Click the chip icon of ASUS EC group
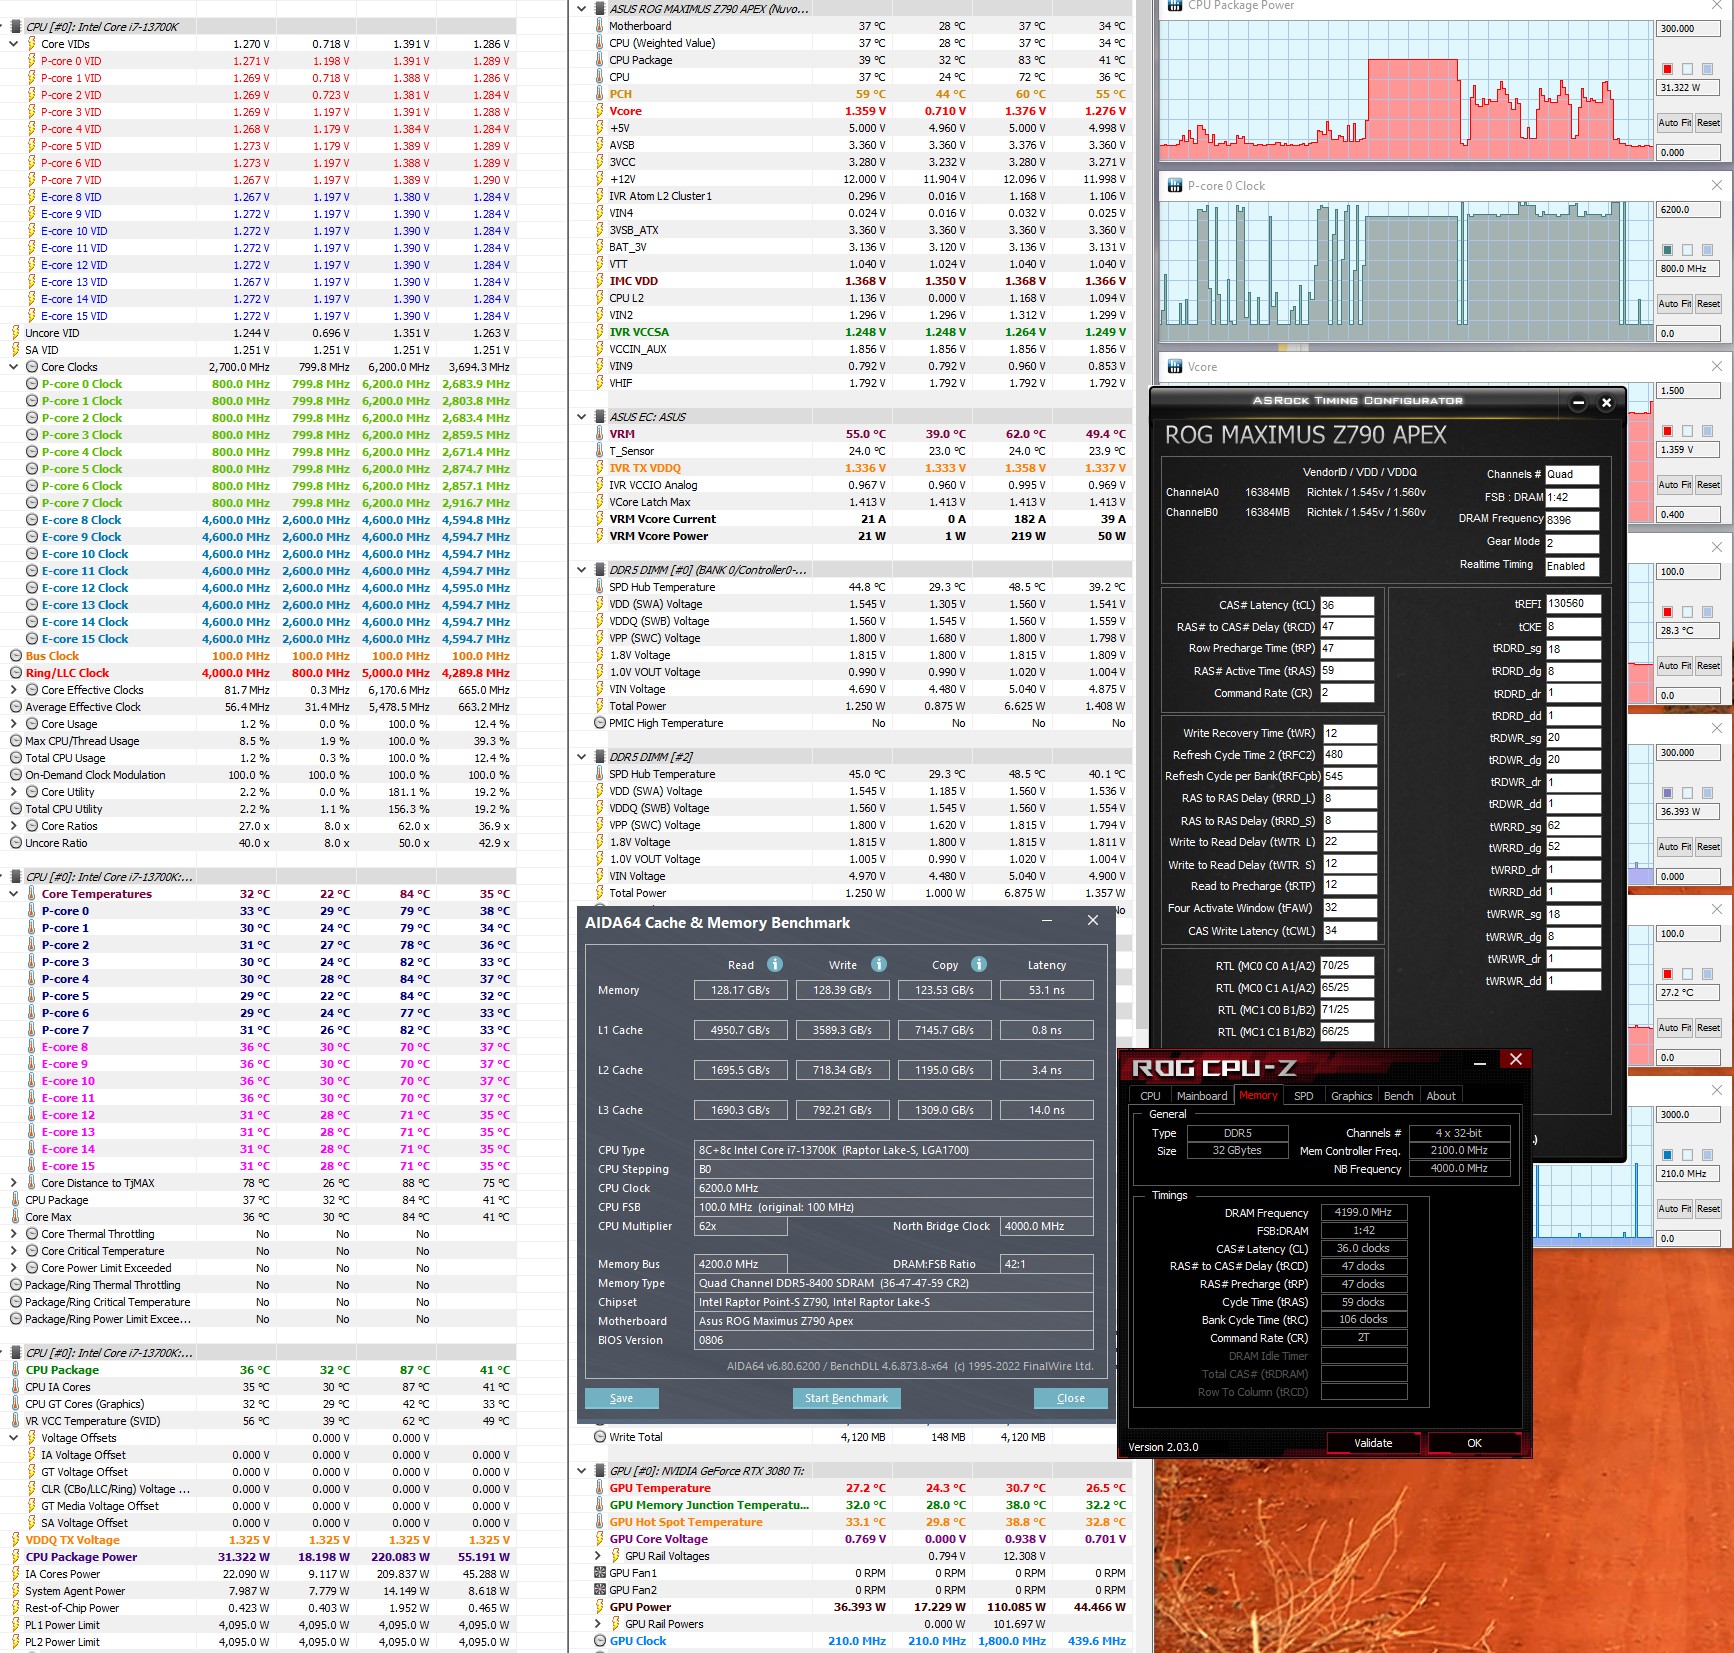Screen dimensions: 1734x1653 [x=600, y=417]
